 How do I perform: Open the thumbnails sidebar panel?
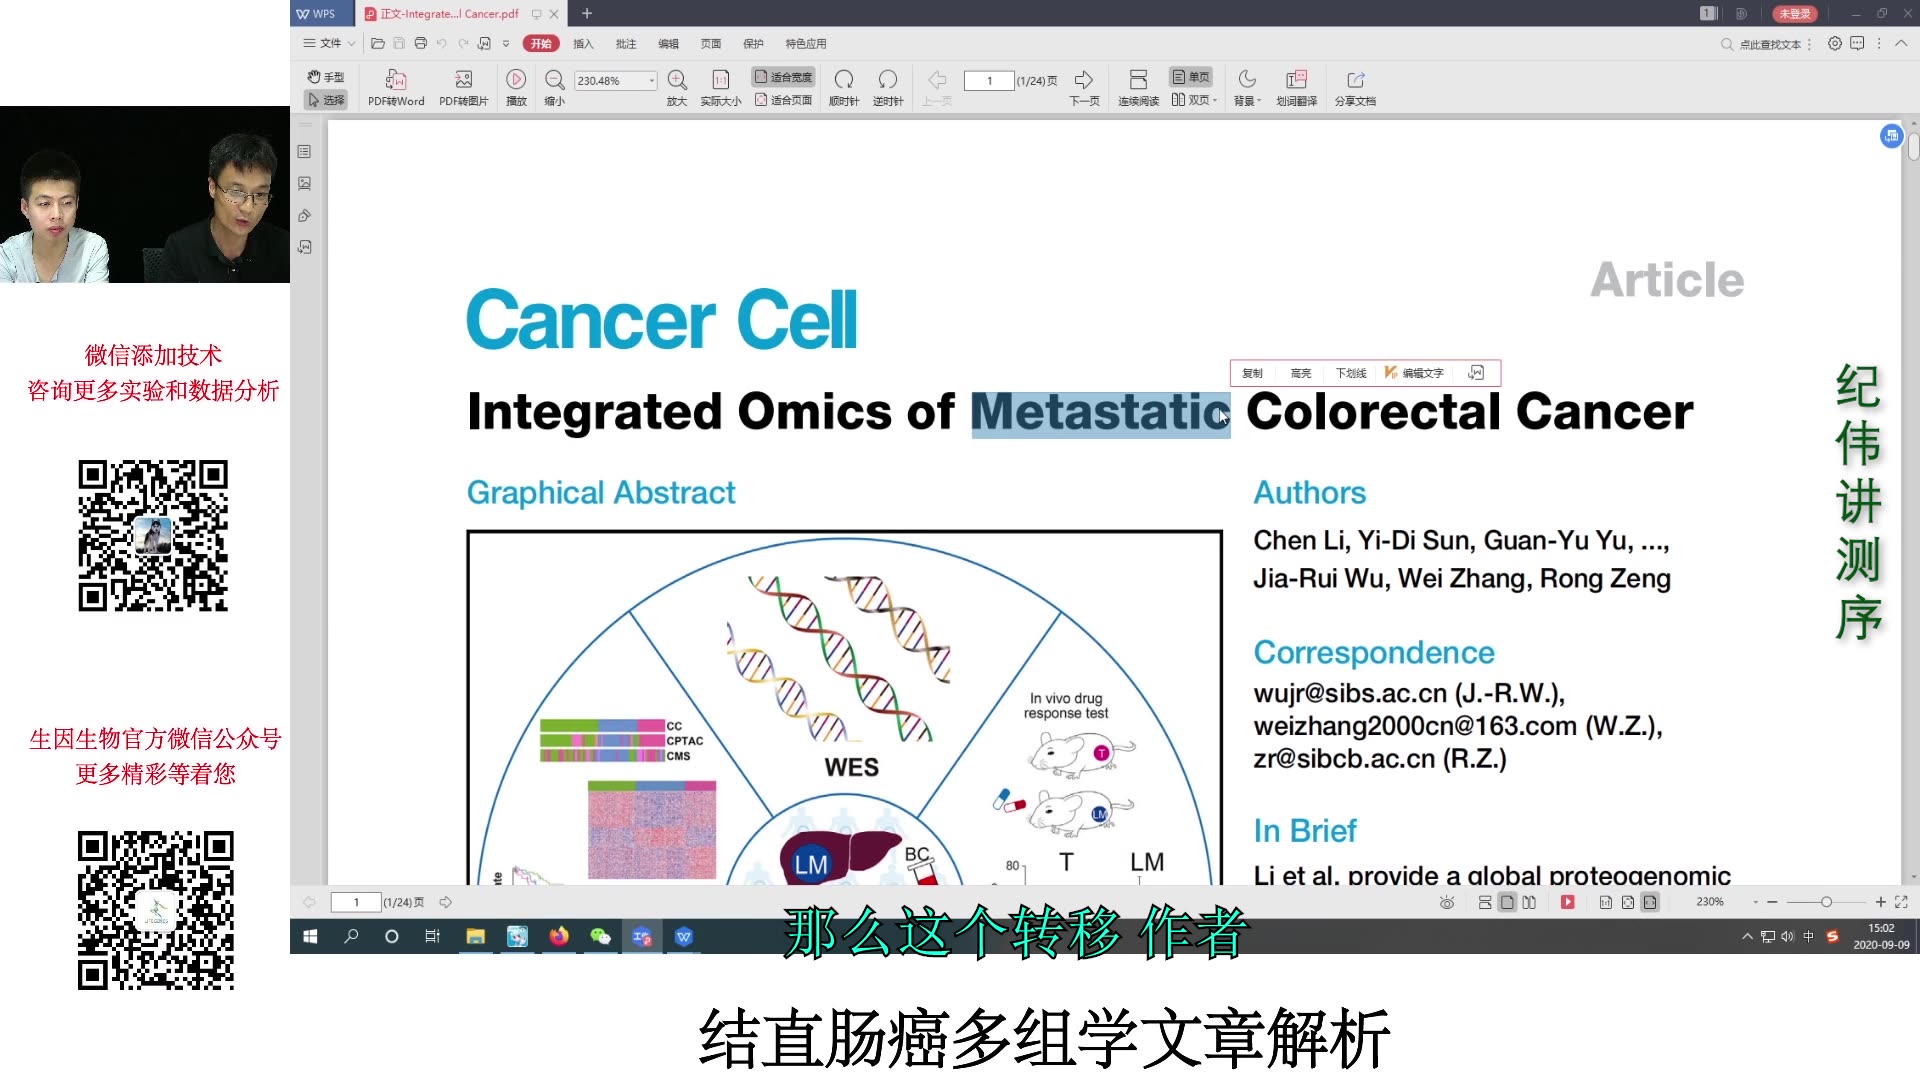(305, 184)
